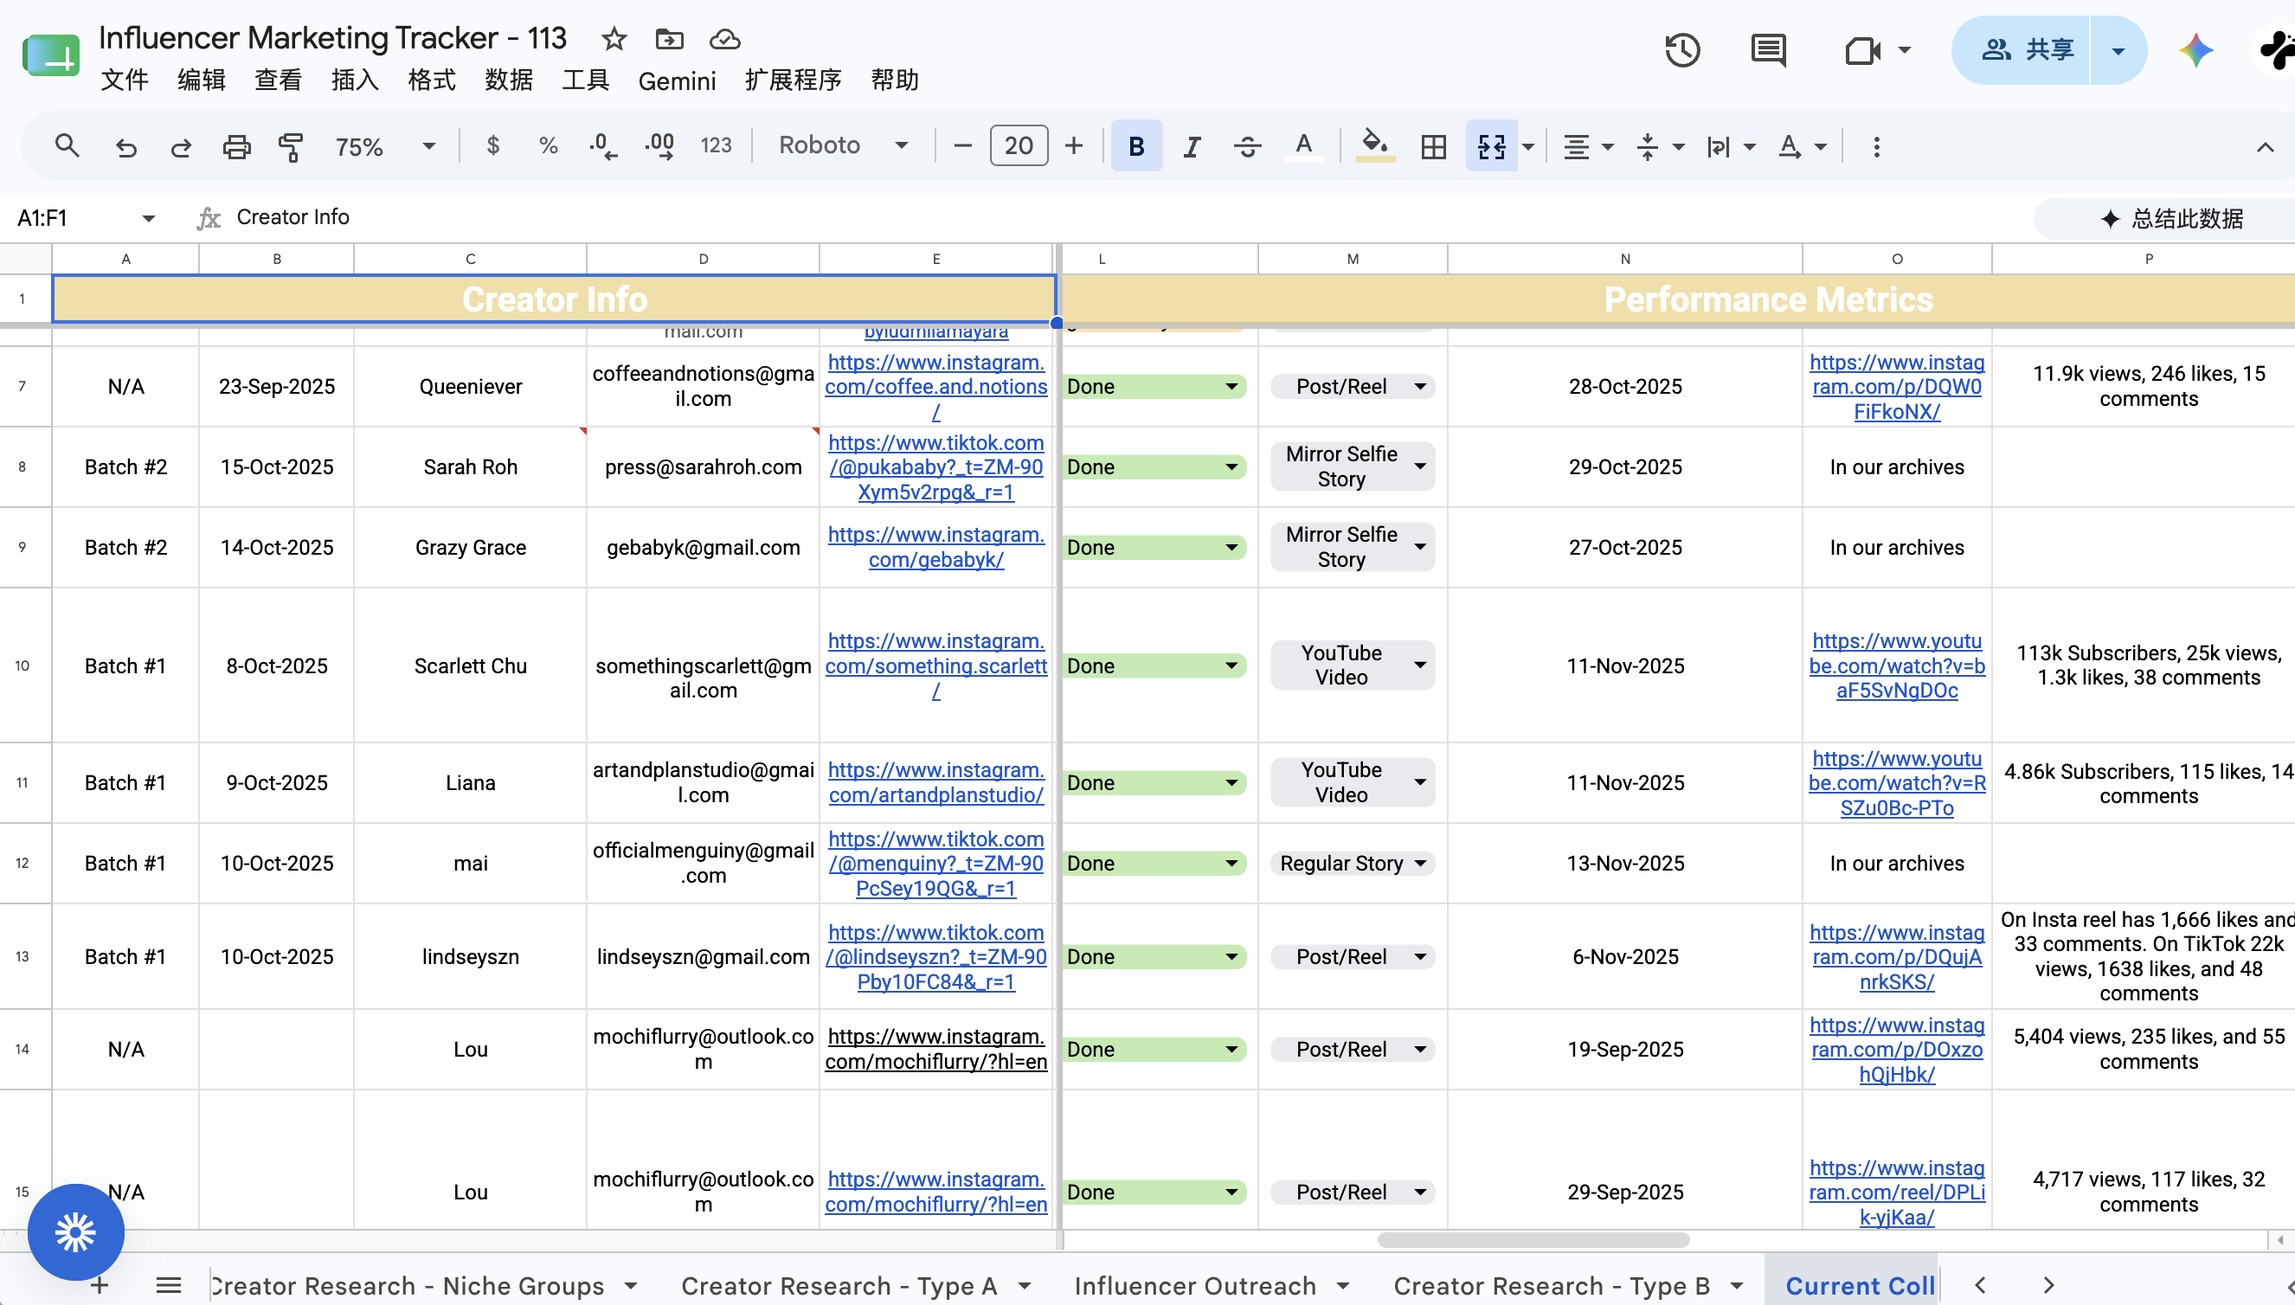Viewport: 2295px width, 1305px height.
Task: Add a new sheet with plus icon
Action: point(99,1285)
